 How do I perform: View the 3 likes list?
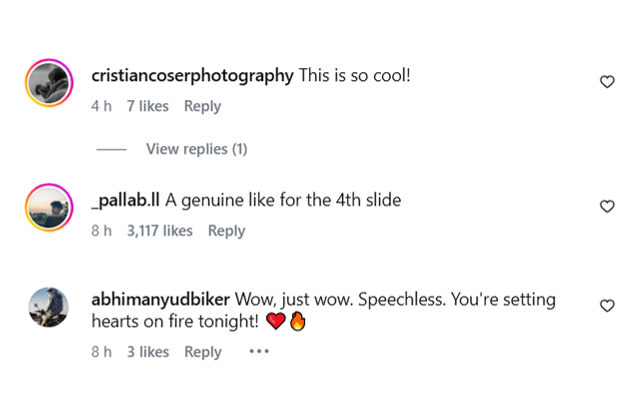point(147,352)
